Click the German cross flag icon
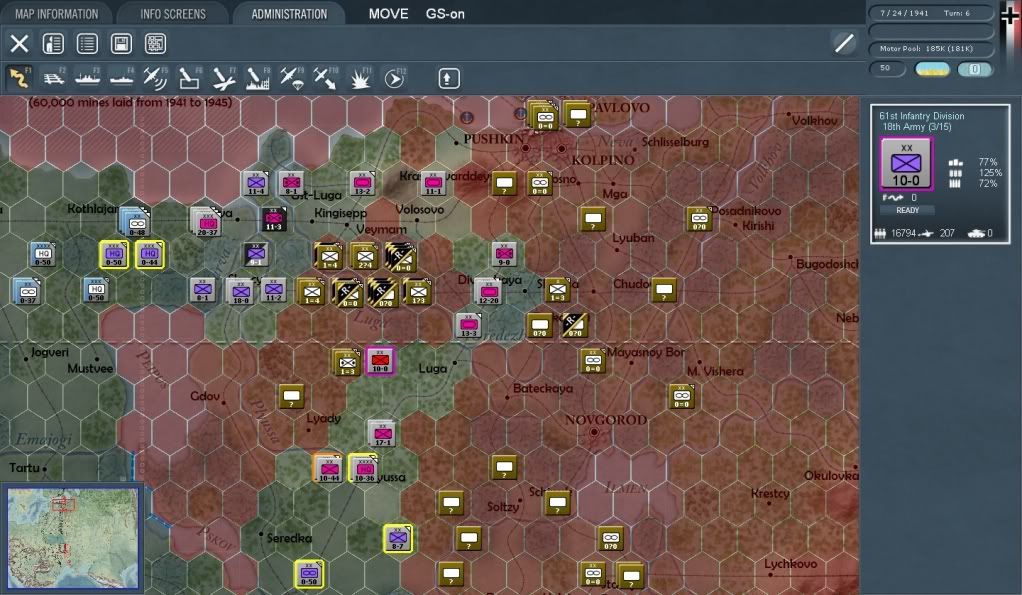Viewport: 1022px width, 595px height. pos(1010,14)
